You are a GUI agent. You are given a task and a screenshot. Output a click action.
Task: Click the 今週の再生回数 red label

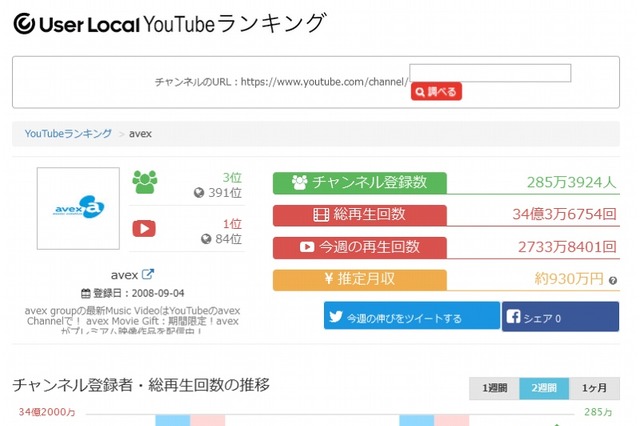(360, 247)
